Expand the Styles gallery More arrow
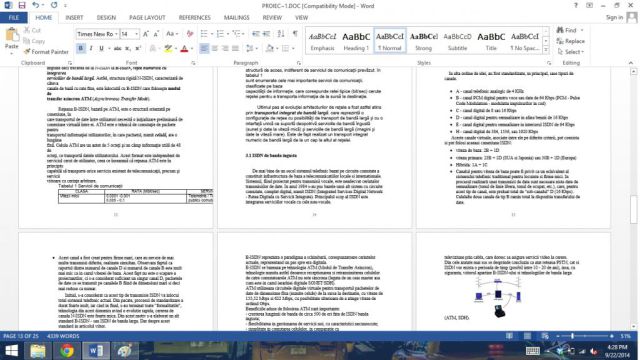 [x=546, y=50]
